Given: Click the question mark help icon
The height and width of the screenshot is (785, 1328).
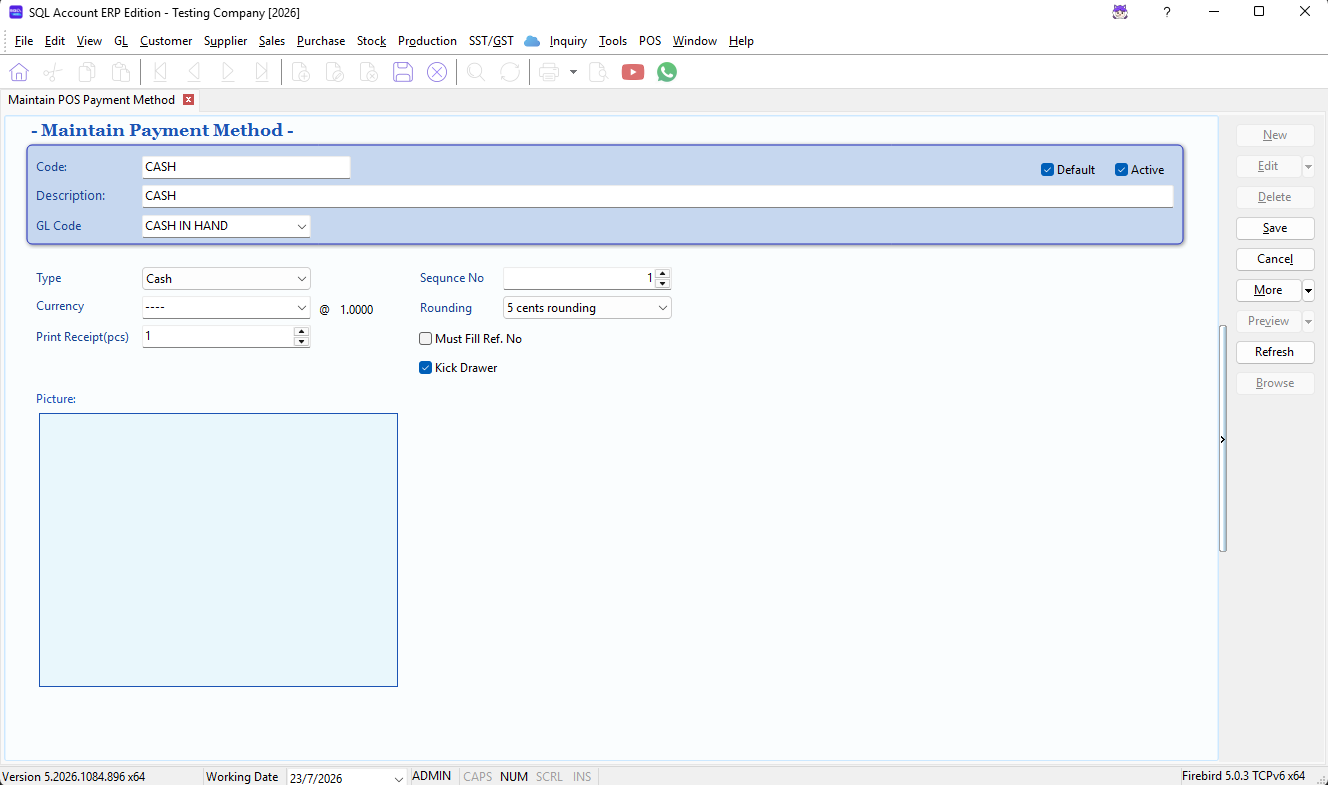Looking at the screenshot, I should [x=1166, y=12].
